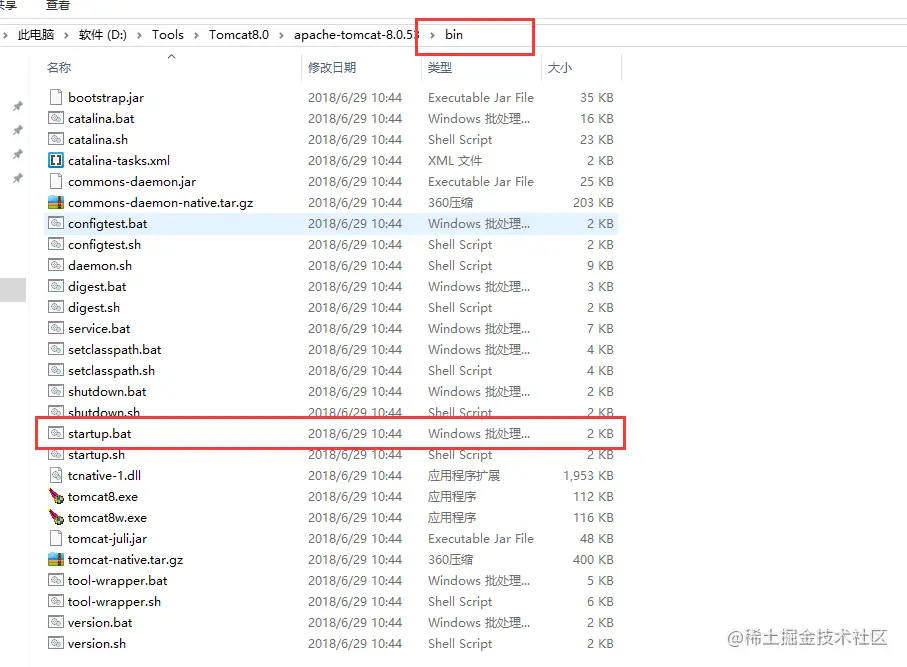Click the tomcat8w.exe application icon
Screen dimensions: 907x667
pos(56,517)
